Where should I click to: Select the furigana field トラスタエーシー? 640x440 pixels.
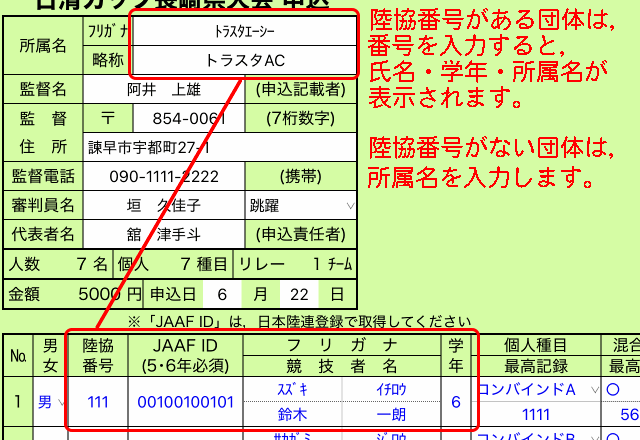coord(245,31)
